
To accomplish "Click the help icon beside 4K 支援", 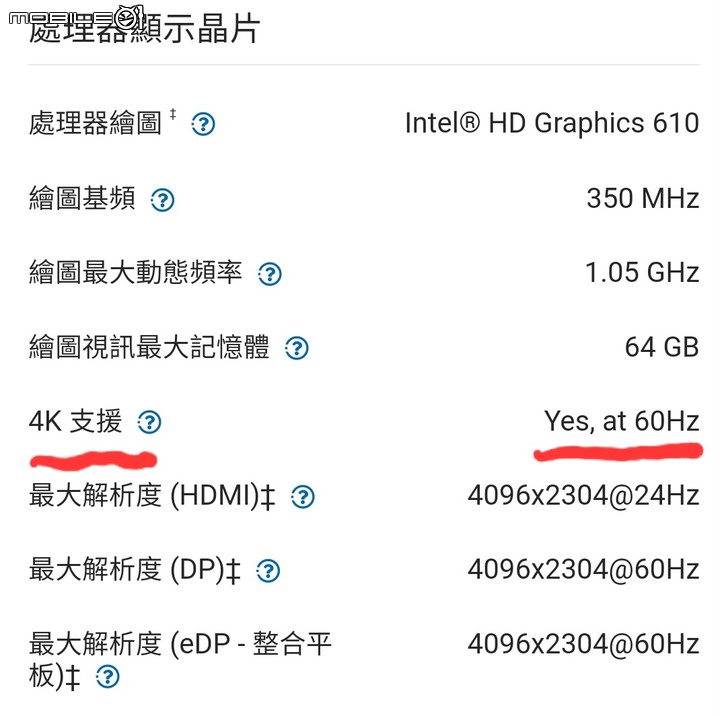I will (149, 422).
